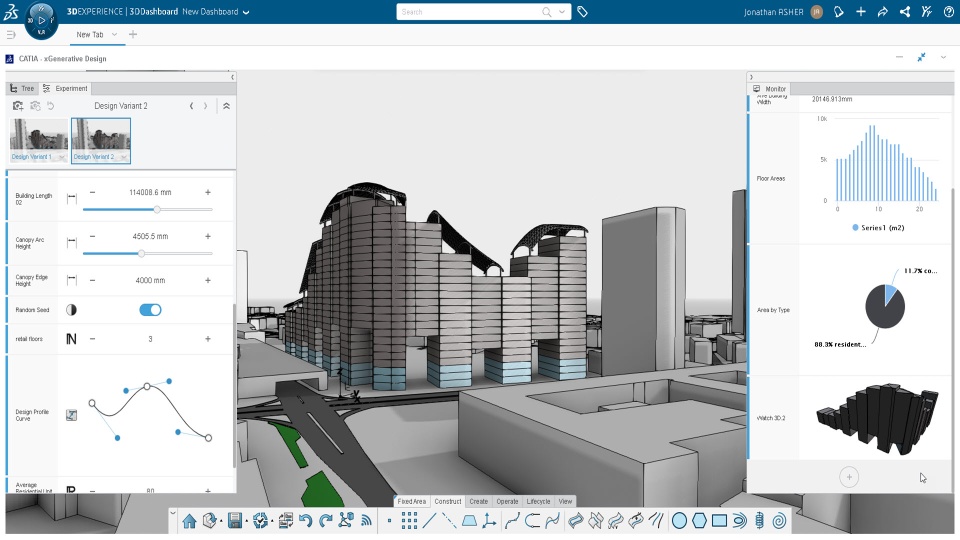Select the Axis System tool
Image resolution: width=960 pixels, height=540 pixels.
(x=489, y=521)
